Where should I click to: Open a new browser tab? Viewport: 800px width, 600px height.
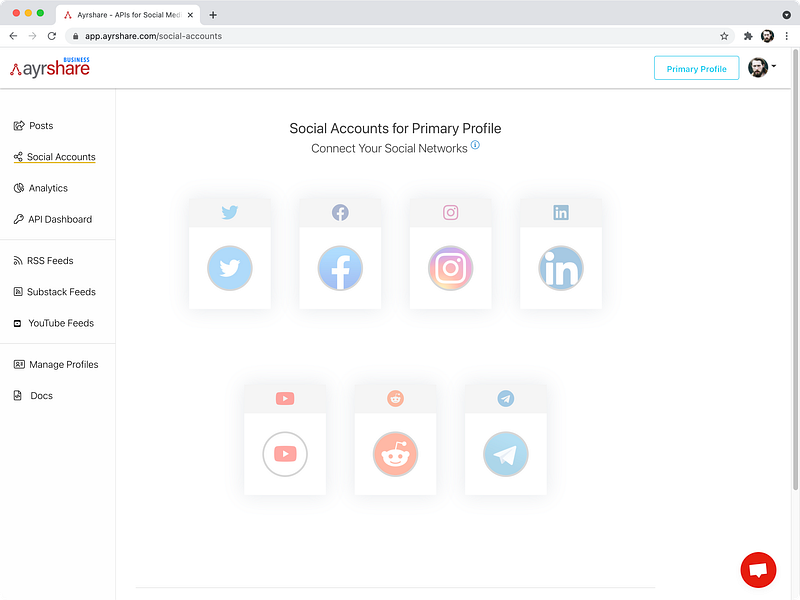pyautogui.click(x=213, y=15)
